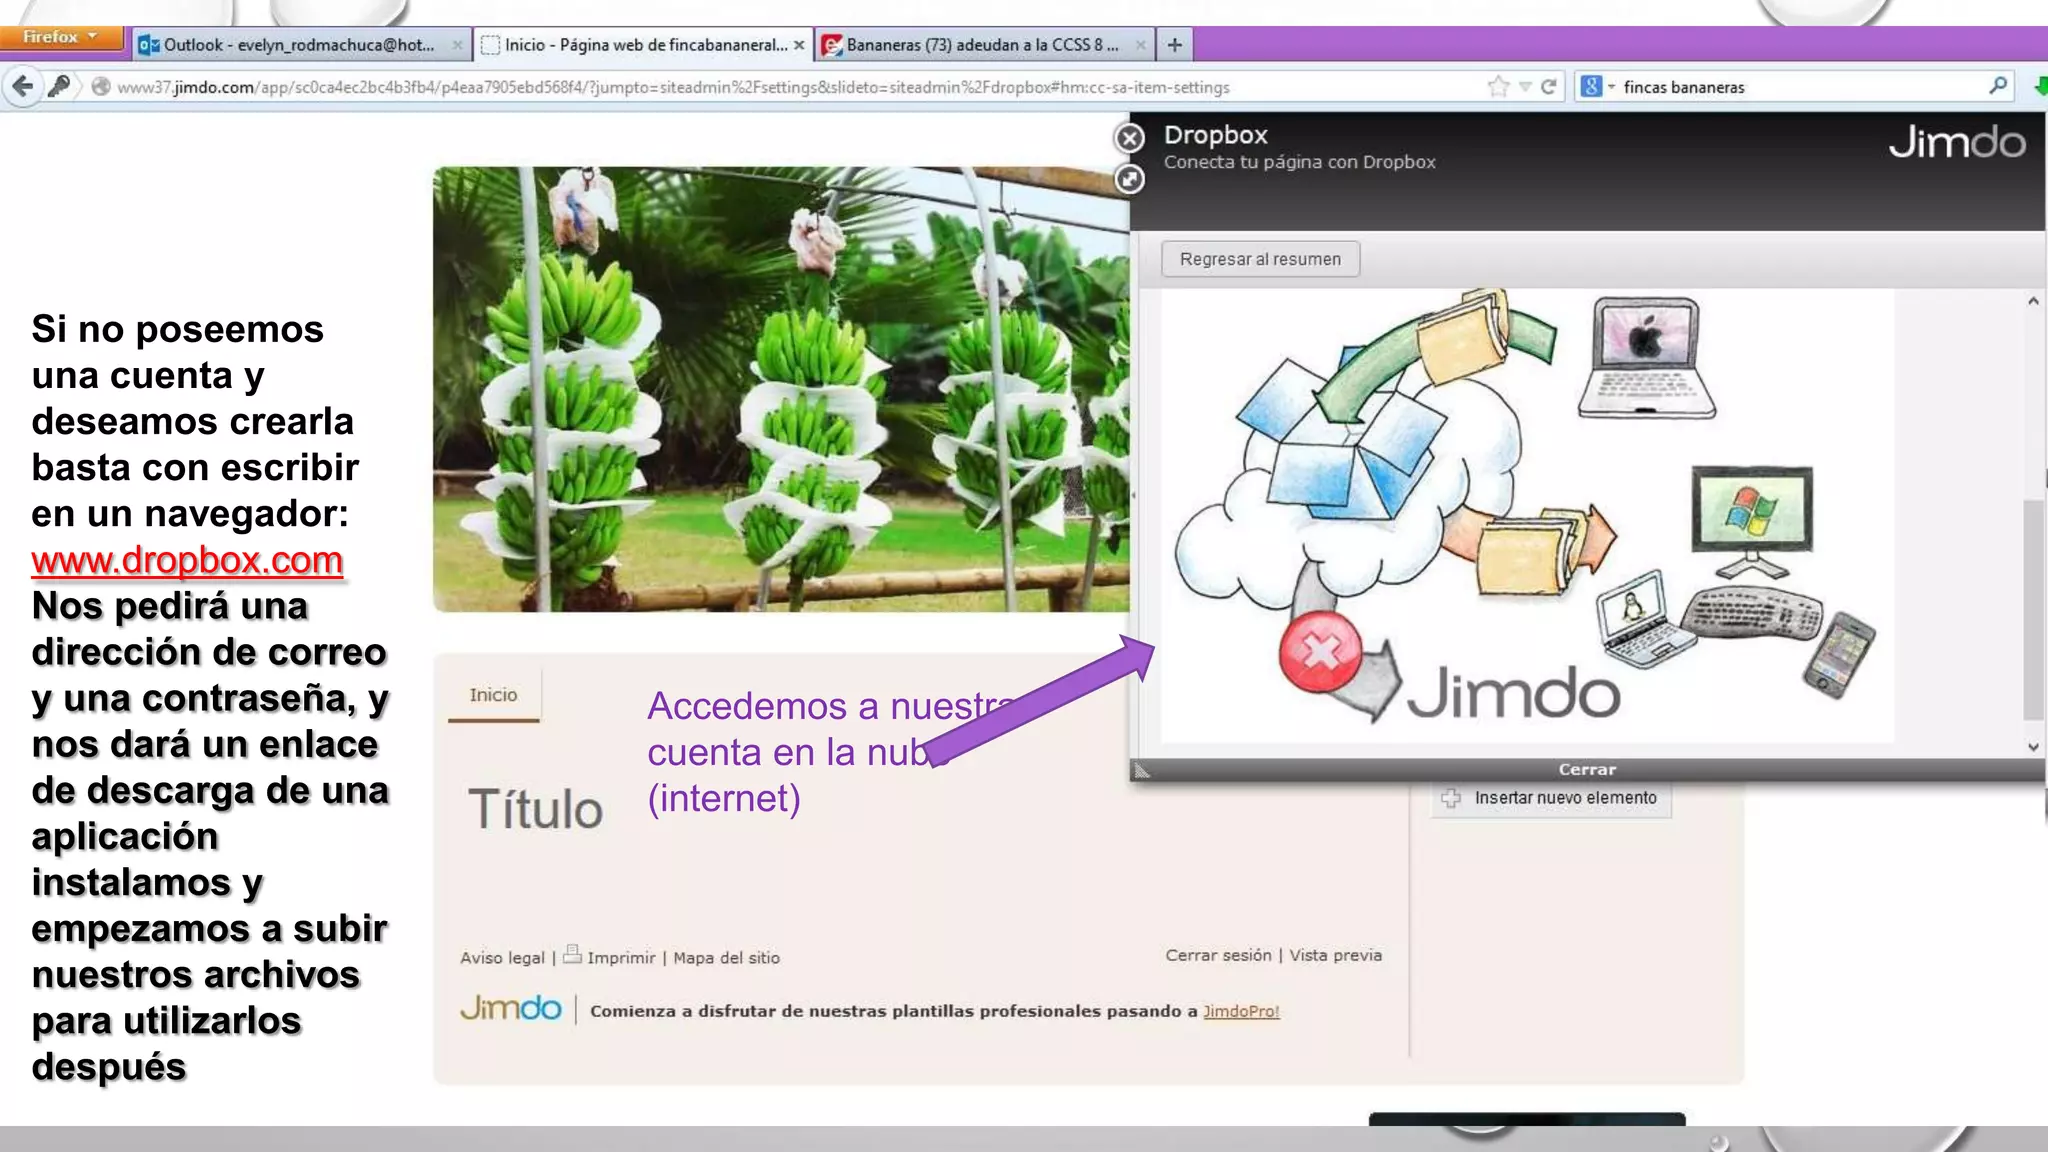Open the 'Mapa del sitio' link
This screenshot has width=2048, height=1152.
click(727, 958)
